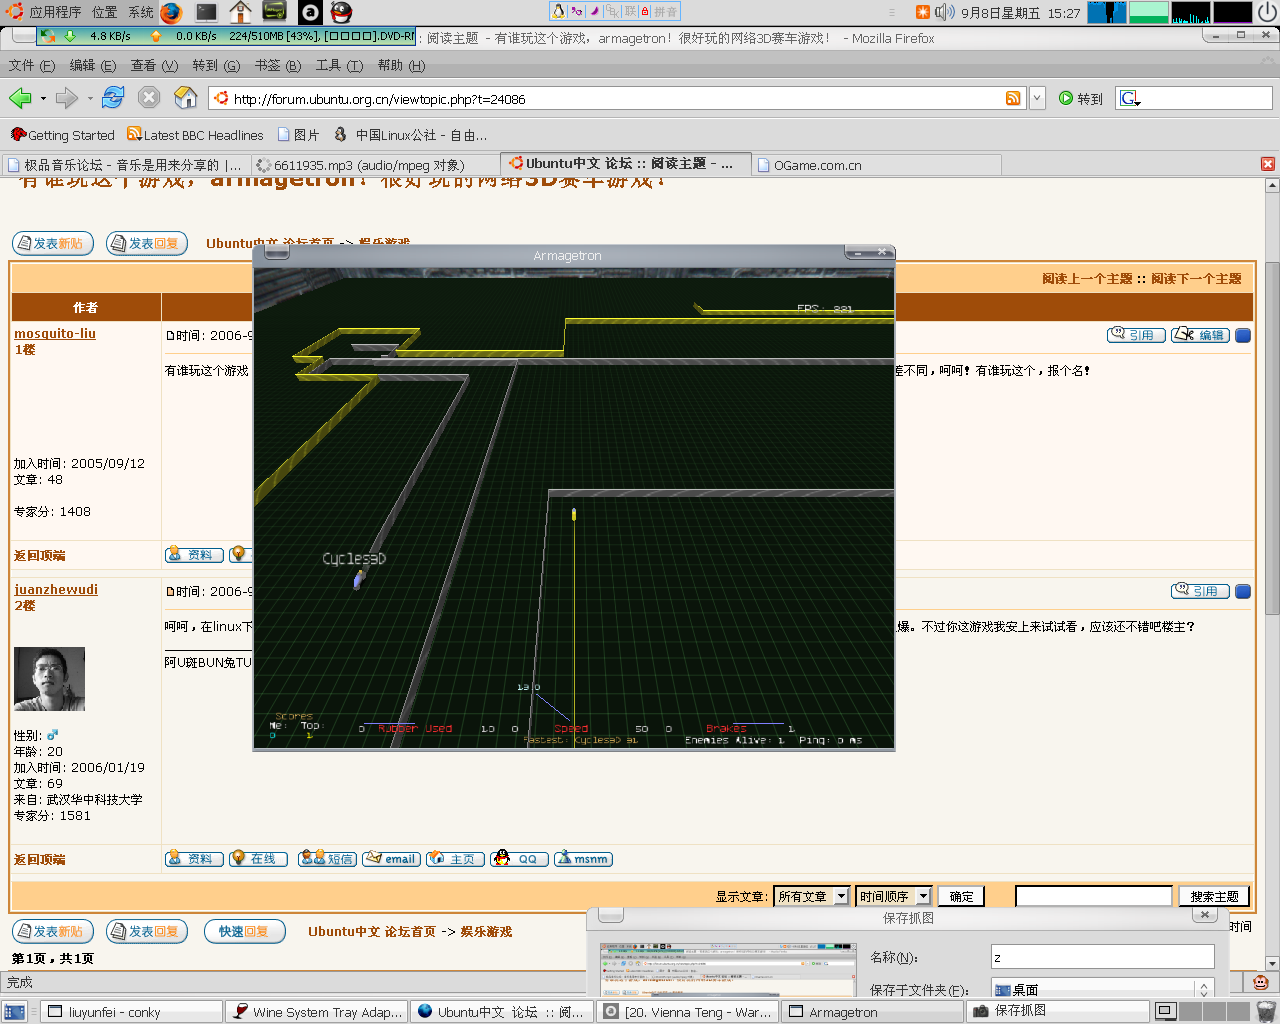Open the 帮助 (H) help menu
Image resolution: width=1280 pixels, height=1024 pixels.
401,65
